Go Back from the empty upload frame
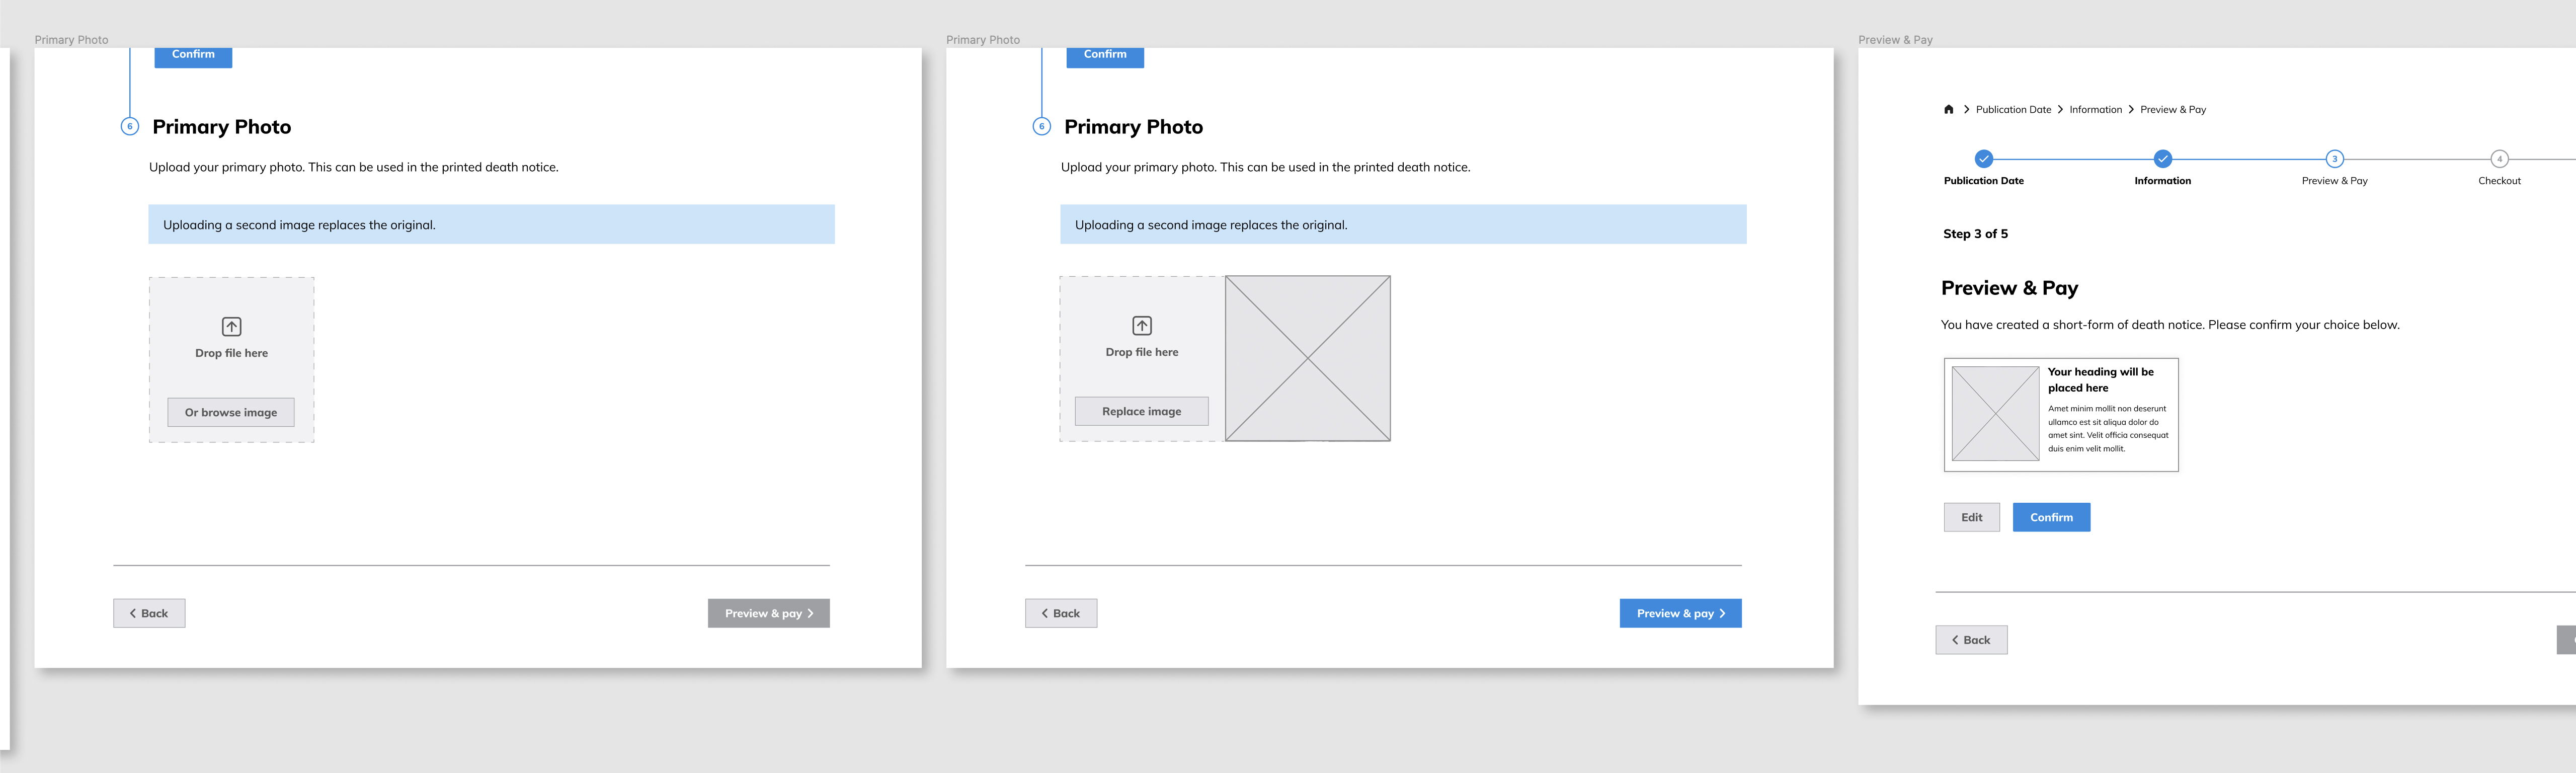 point(149,613)
